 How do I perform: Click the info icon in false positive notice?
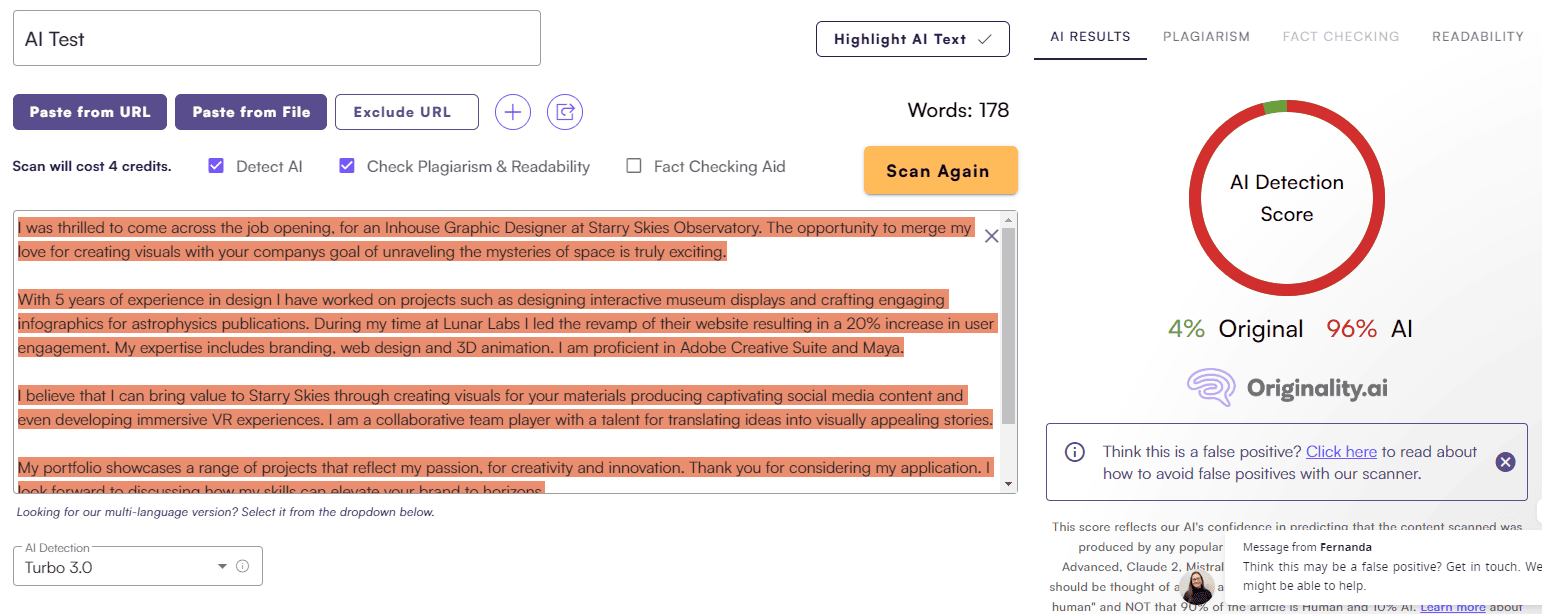1075,452
